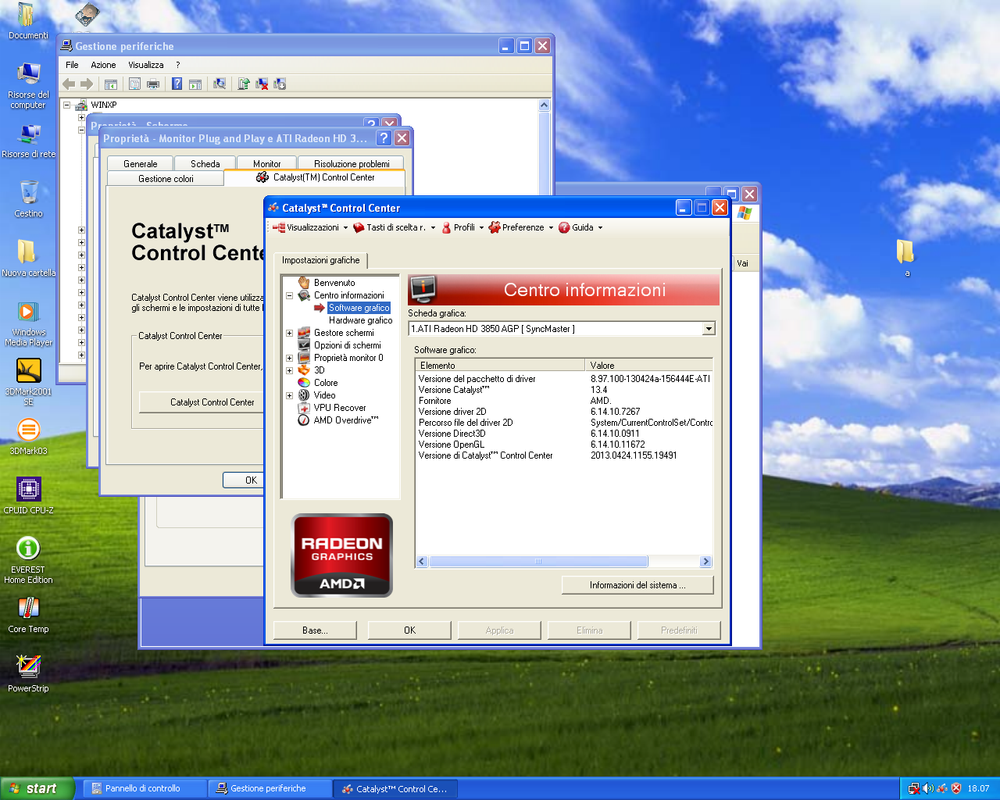Select the Video film reel icon
Viewport: 1000px width, 800px height.
pyautogui.click(x=304, y=395)
